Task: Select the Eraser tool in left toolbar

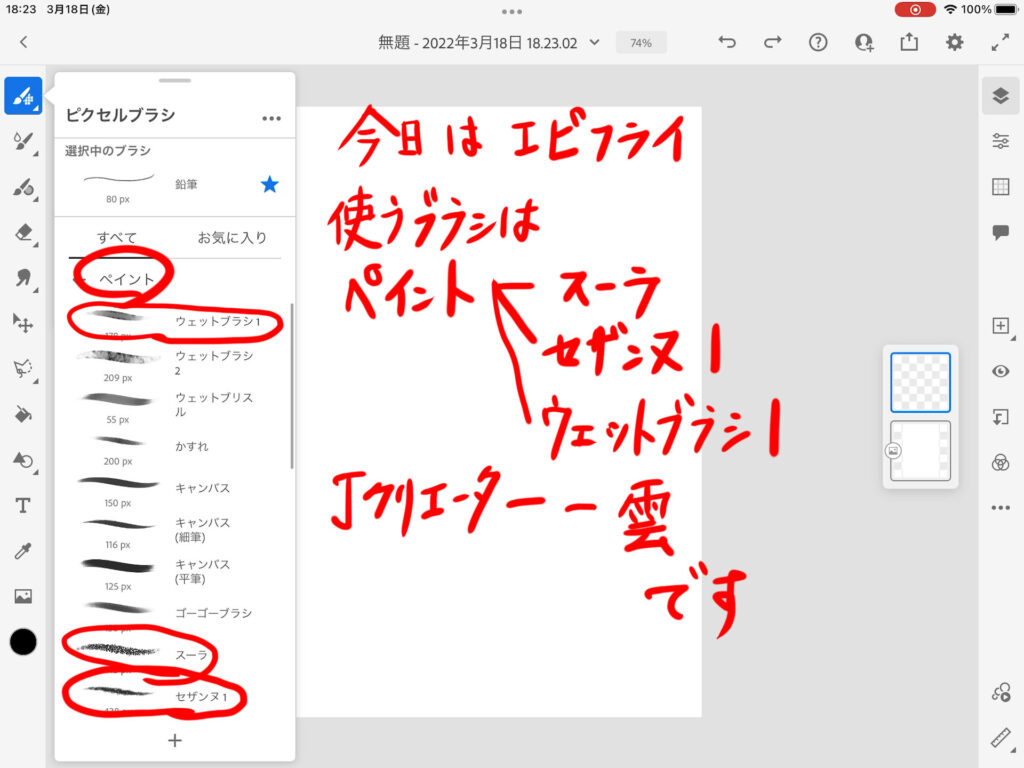Action: [22, 233]
